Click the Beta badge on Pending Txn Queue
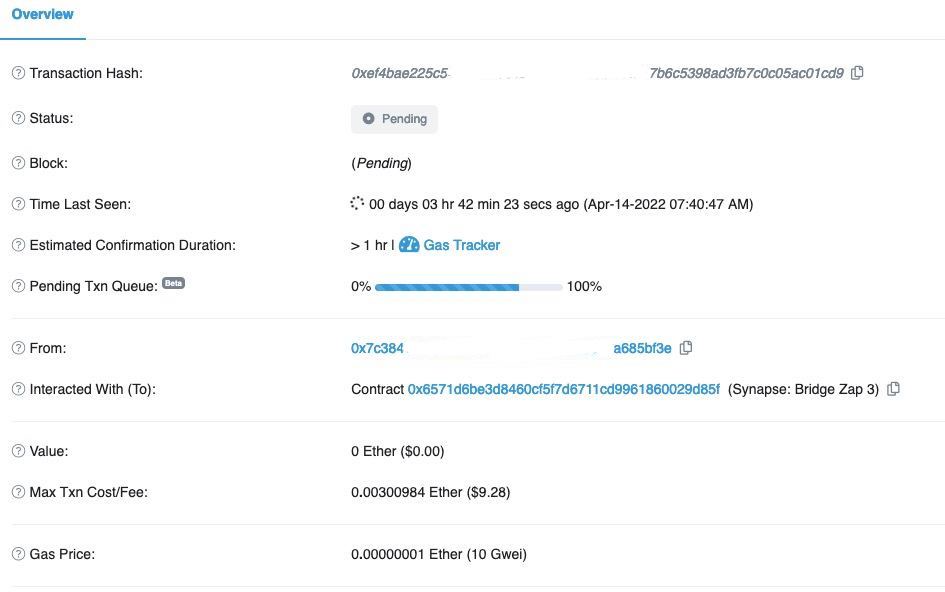945x592 pixels. (x=173, y=283)
